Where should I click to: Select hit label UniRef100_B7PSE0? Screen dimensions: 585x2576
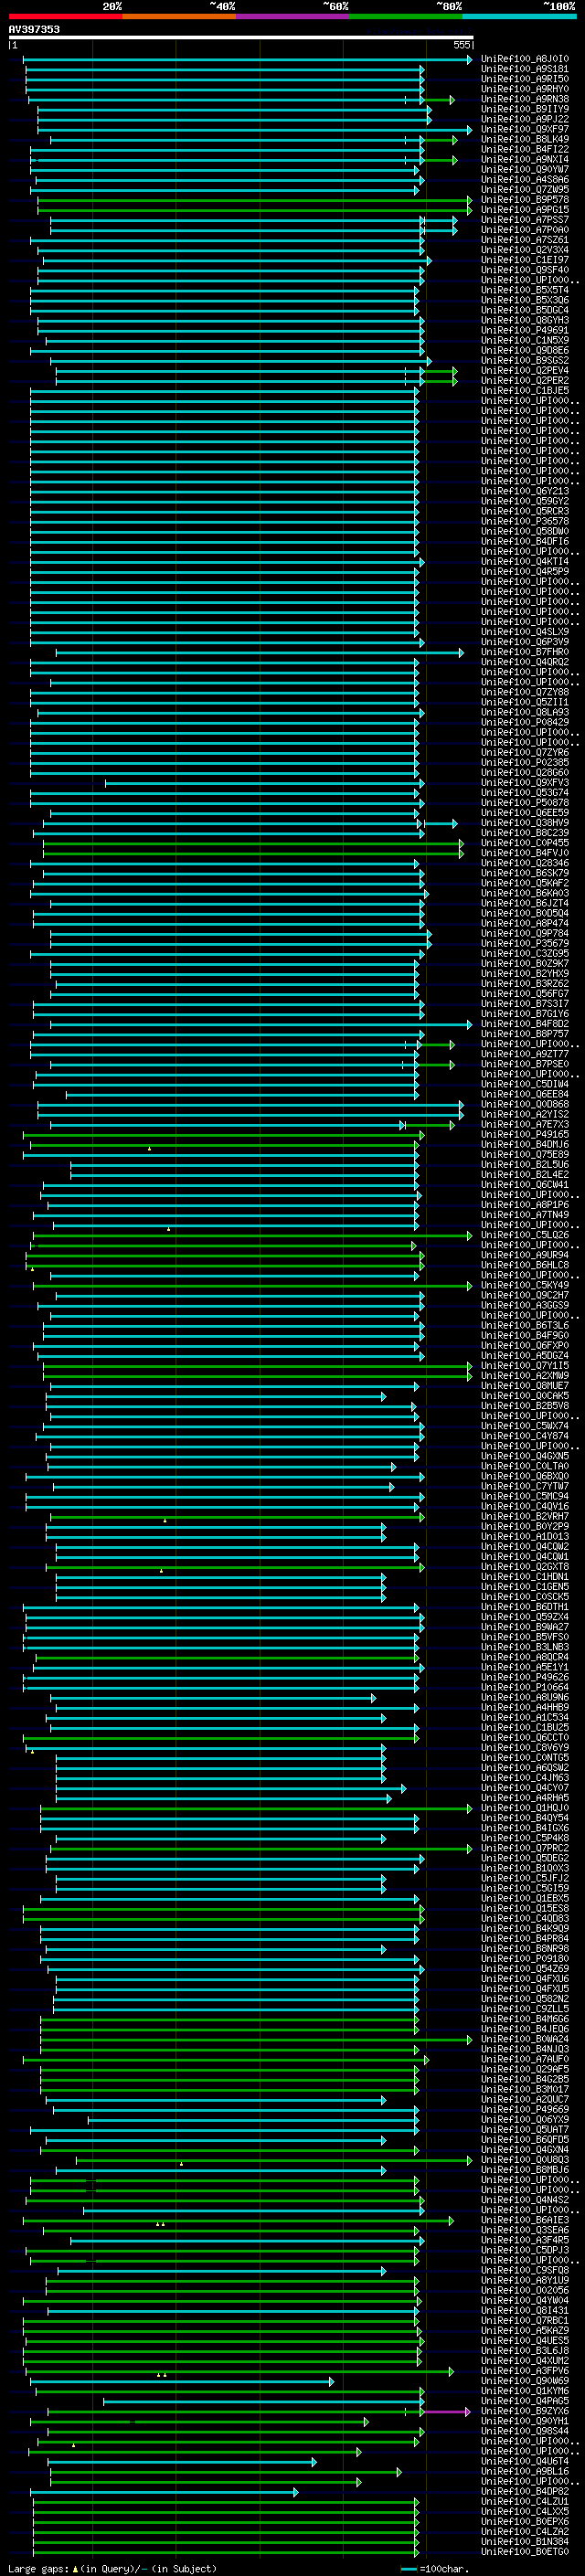(x=525, y=1064)
